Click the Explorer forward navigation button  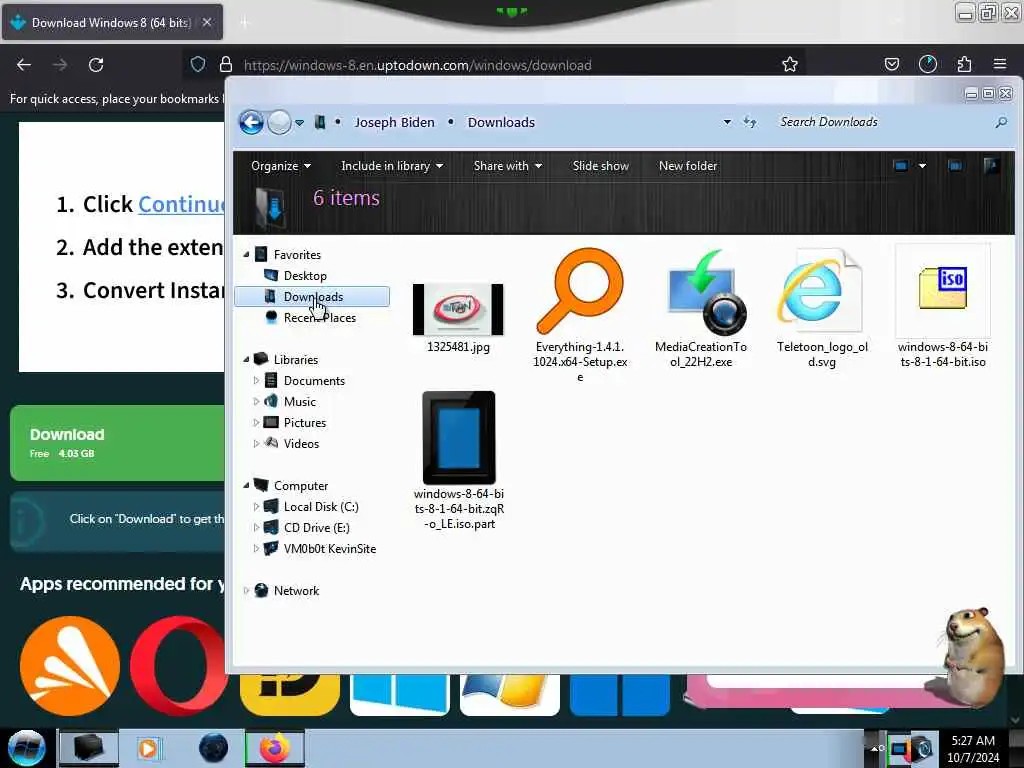[280, 122]
